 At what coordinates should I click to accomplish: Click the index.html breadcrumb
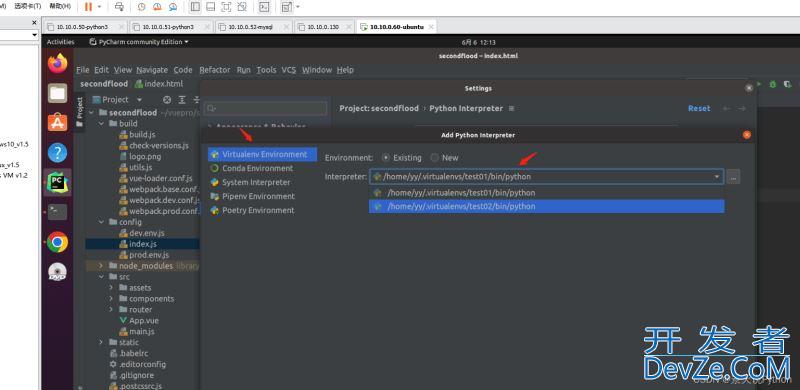[x=159, y=84]
